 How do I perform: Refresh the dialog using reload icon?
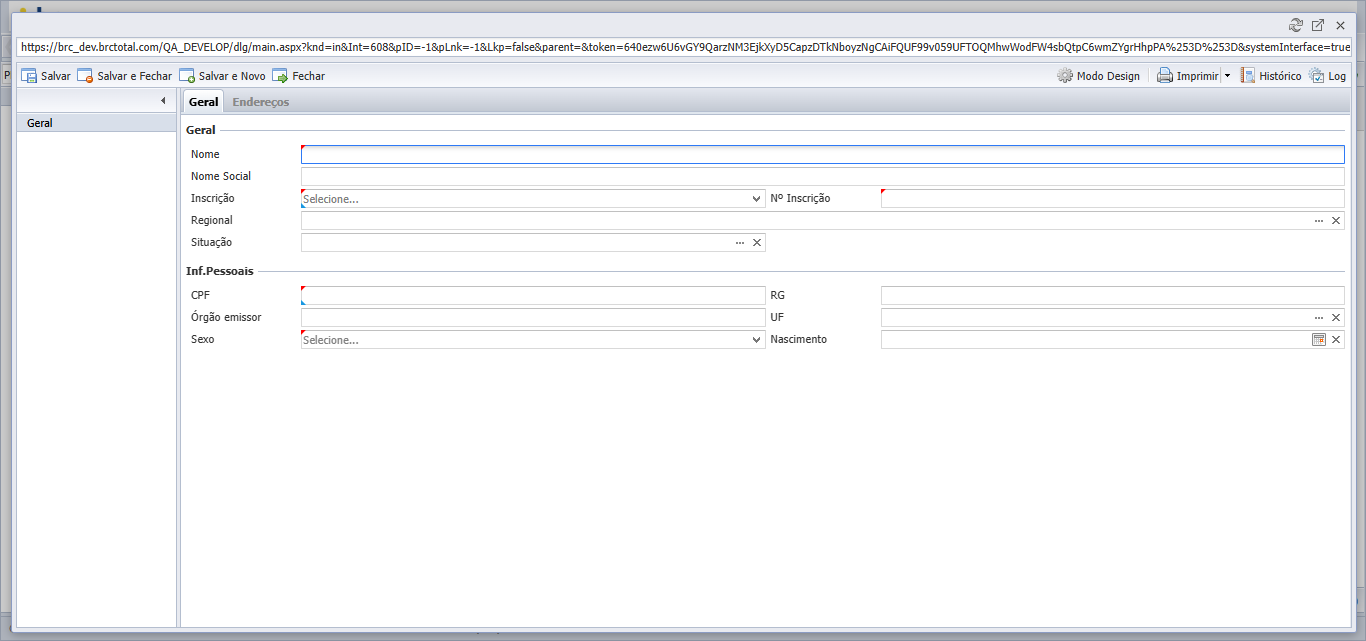coord(1296,25)
